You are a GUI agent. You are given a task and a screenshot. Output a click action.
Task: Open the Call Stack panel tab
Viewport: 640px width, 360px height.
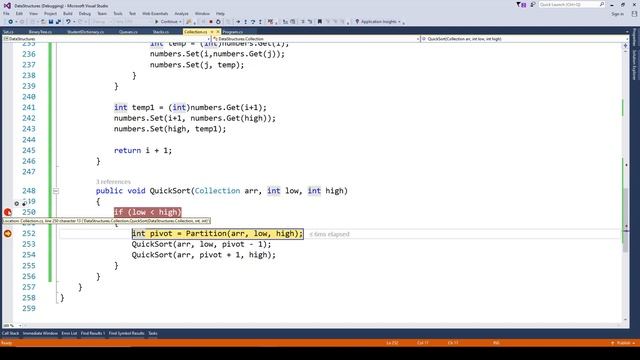(x=10, y=333)
